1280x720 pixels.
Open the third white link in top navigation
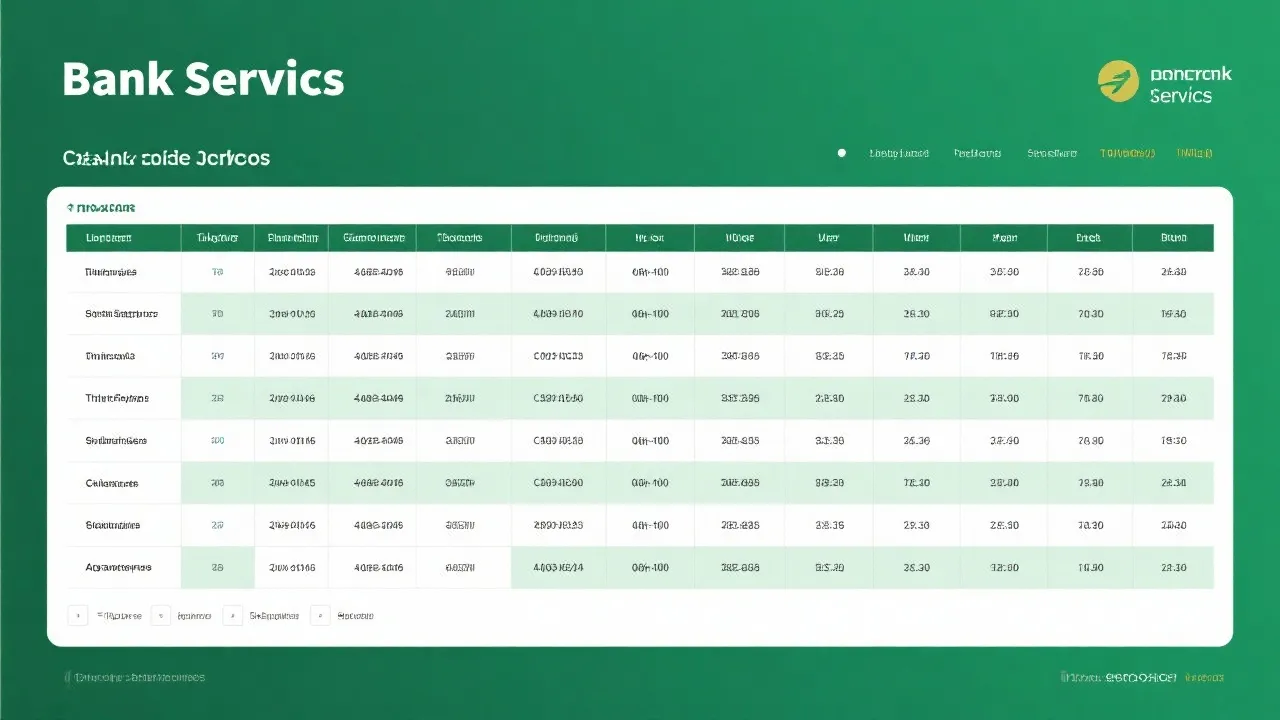[1052, 153]
